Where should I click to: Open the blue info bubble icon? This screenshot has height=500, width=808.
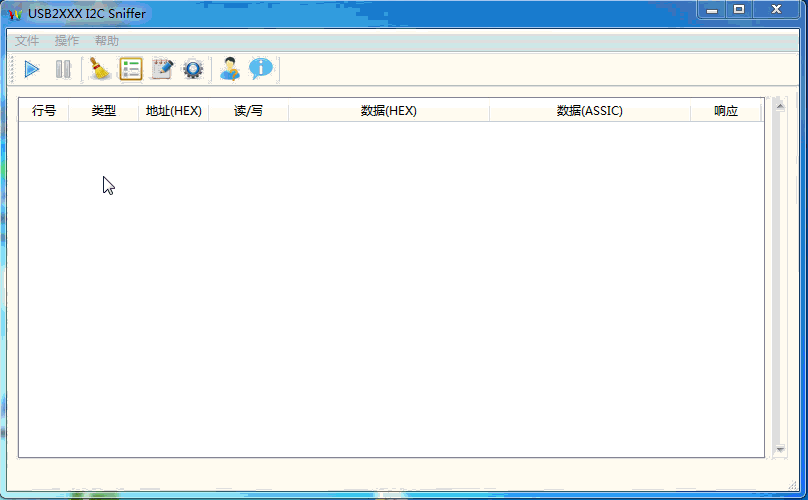click(261, 69)
